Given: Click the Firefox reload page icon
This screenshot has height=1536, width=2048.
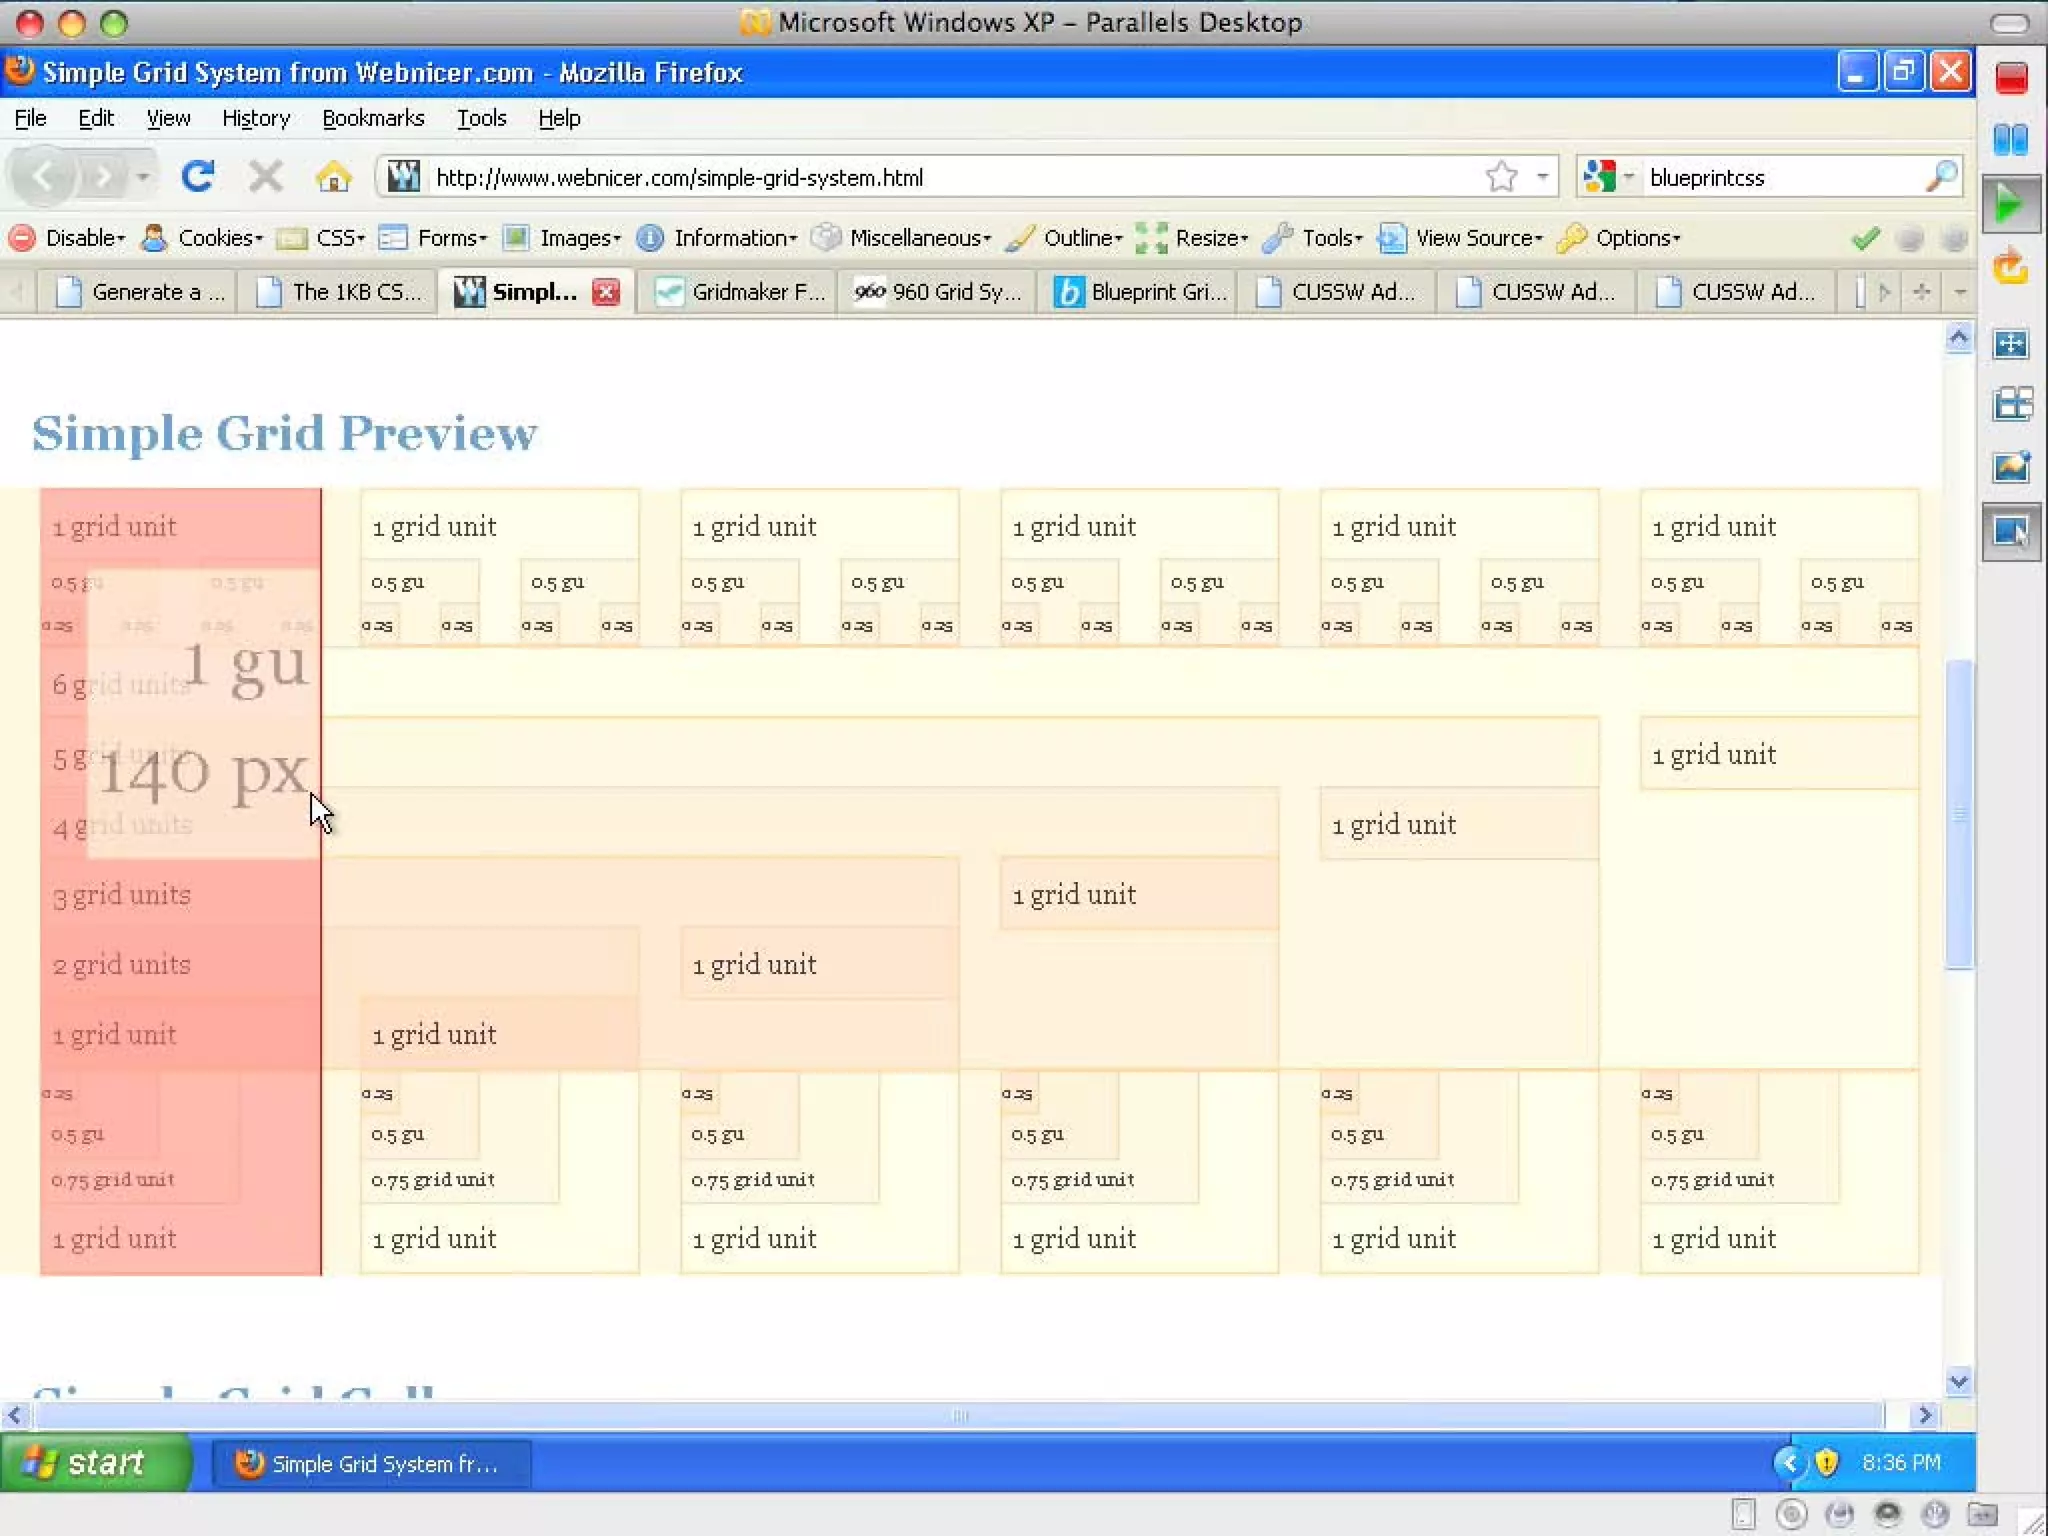Looking at the screenshot, I should pos(197,177).
